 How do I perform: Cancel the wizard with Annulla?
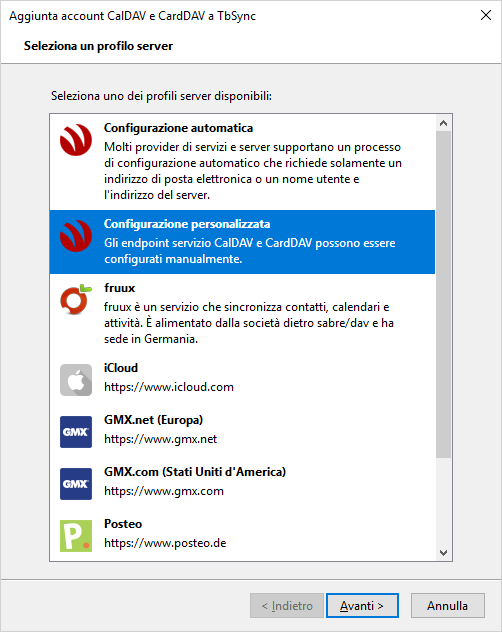(448, 605)
